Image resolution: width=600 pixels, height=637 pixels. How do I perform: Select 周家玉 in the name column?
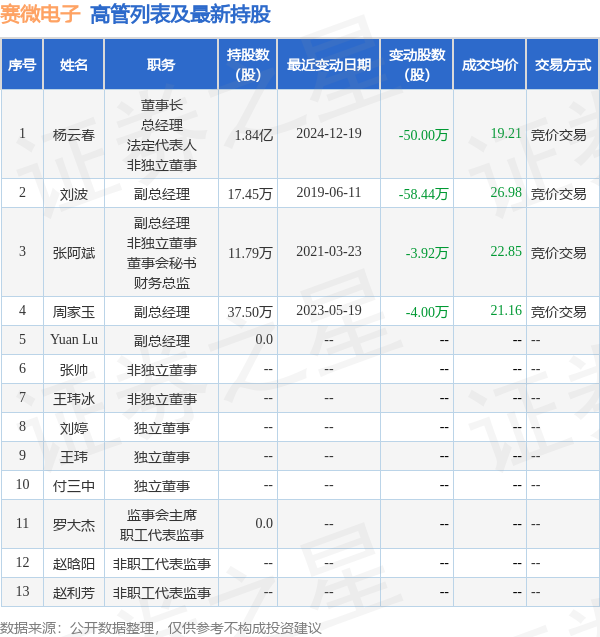click(x=74, y=312)
